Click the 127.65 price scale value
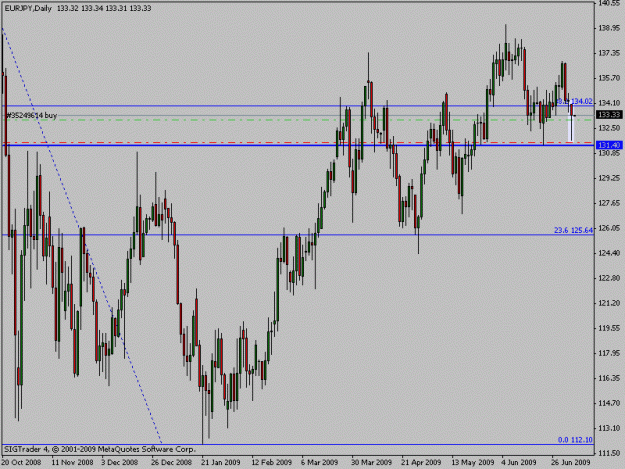 click(609, 203)
